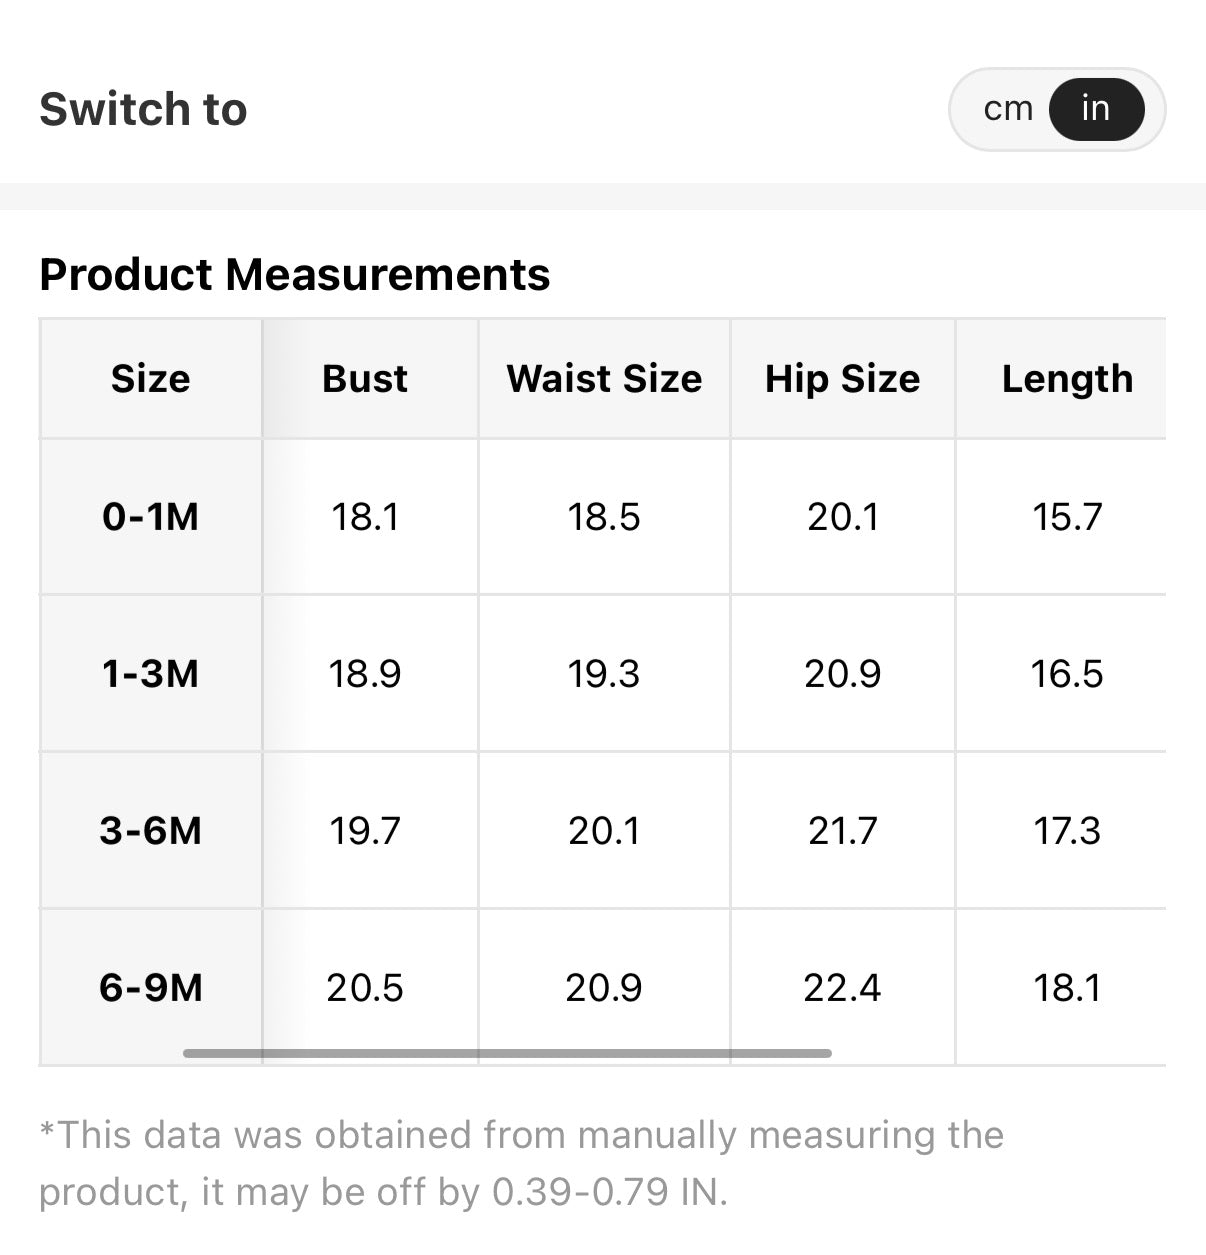Click the Hip Size column header
The width and height of the screenshot is (1206, 1255).
point(842,379)
